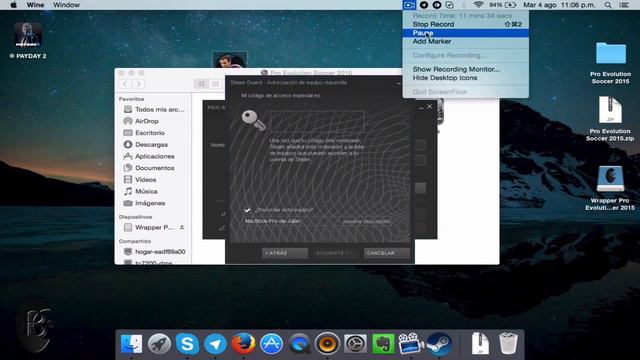Screen dimensions: 640x360
Task: Select Add Marker menu entry
Action: pos(465,41)
